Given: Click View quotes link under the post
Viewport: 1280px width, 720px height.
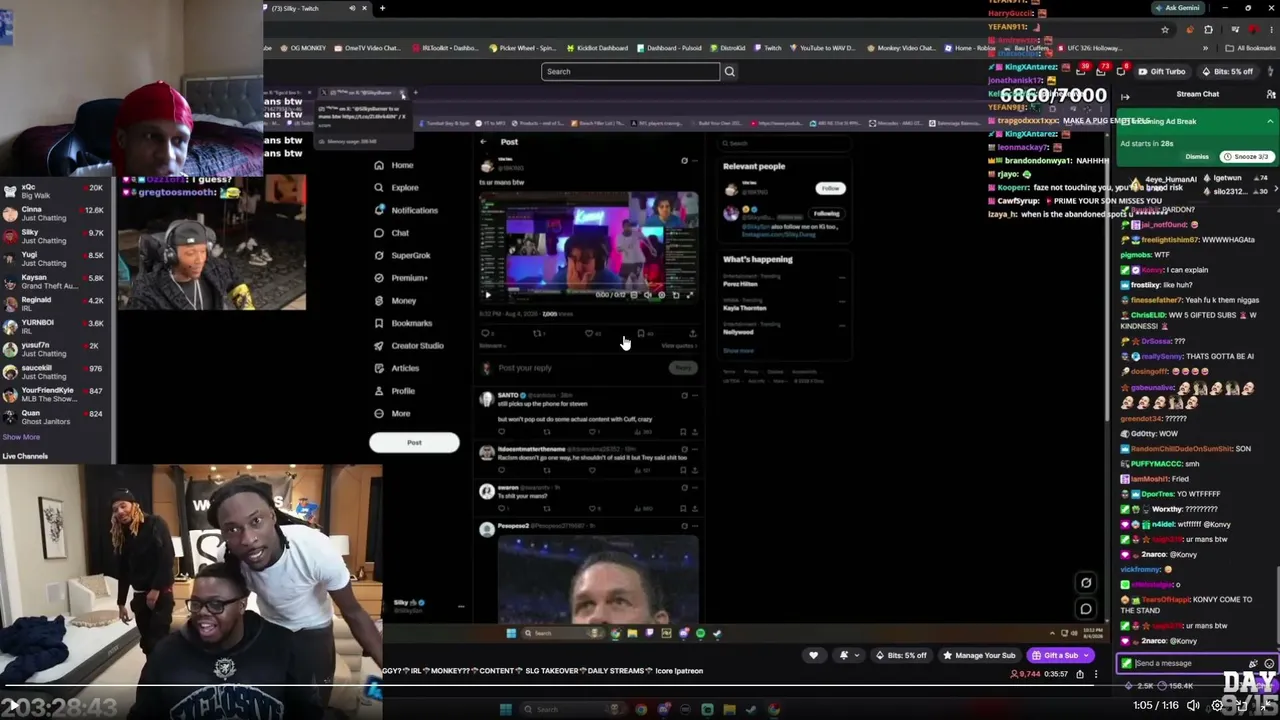Looking at the screenshot, I should pyautogui.click(x=679, y=346).
